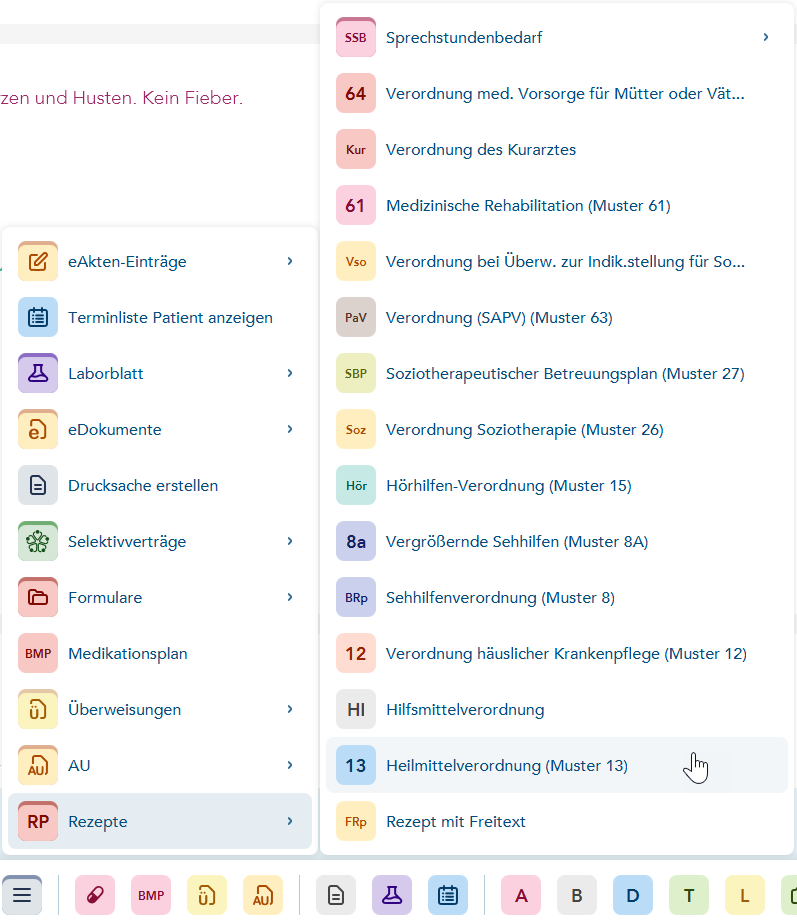Expand the Laborblatt submenu arrow

tap(290, 373)
